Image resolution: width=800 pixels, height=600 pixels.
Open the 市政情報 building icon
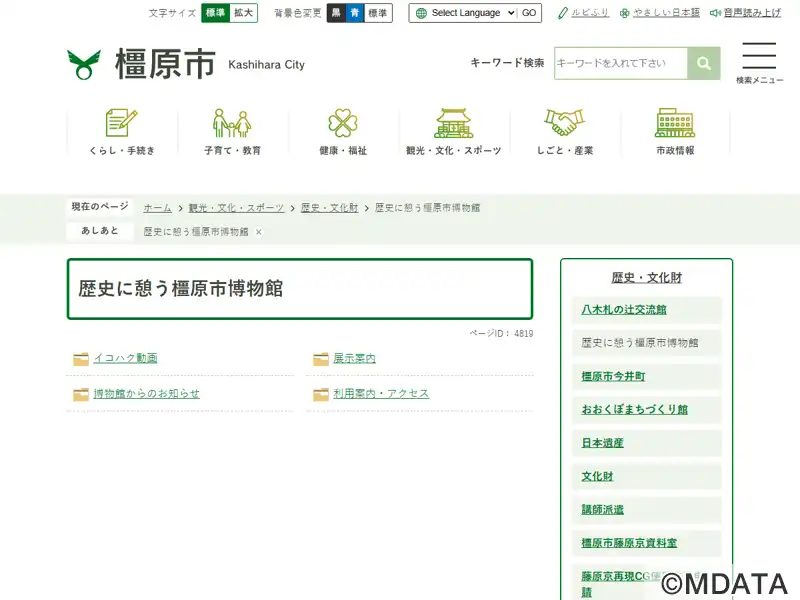pyautogui.click(x=675, y=123)
